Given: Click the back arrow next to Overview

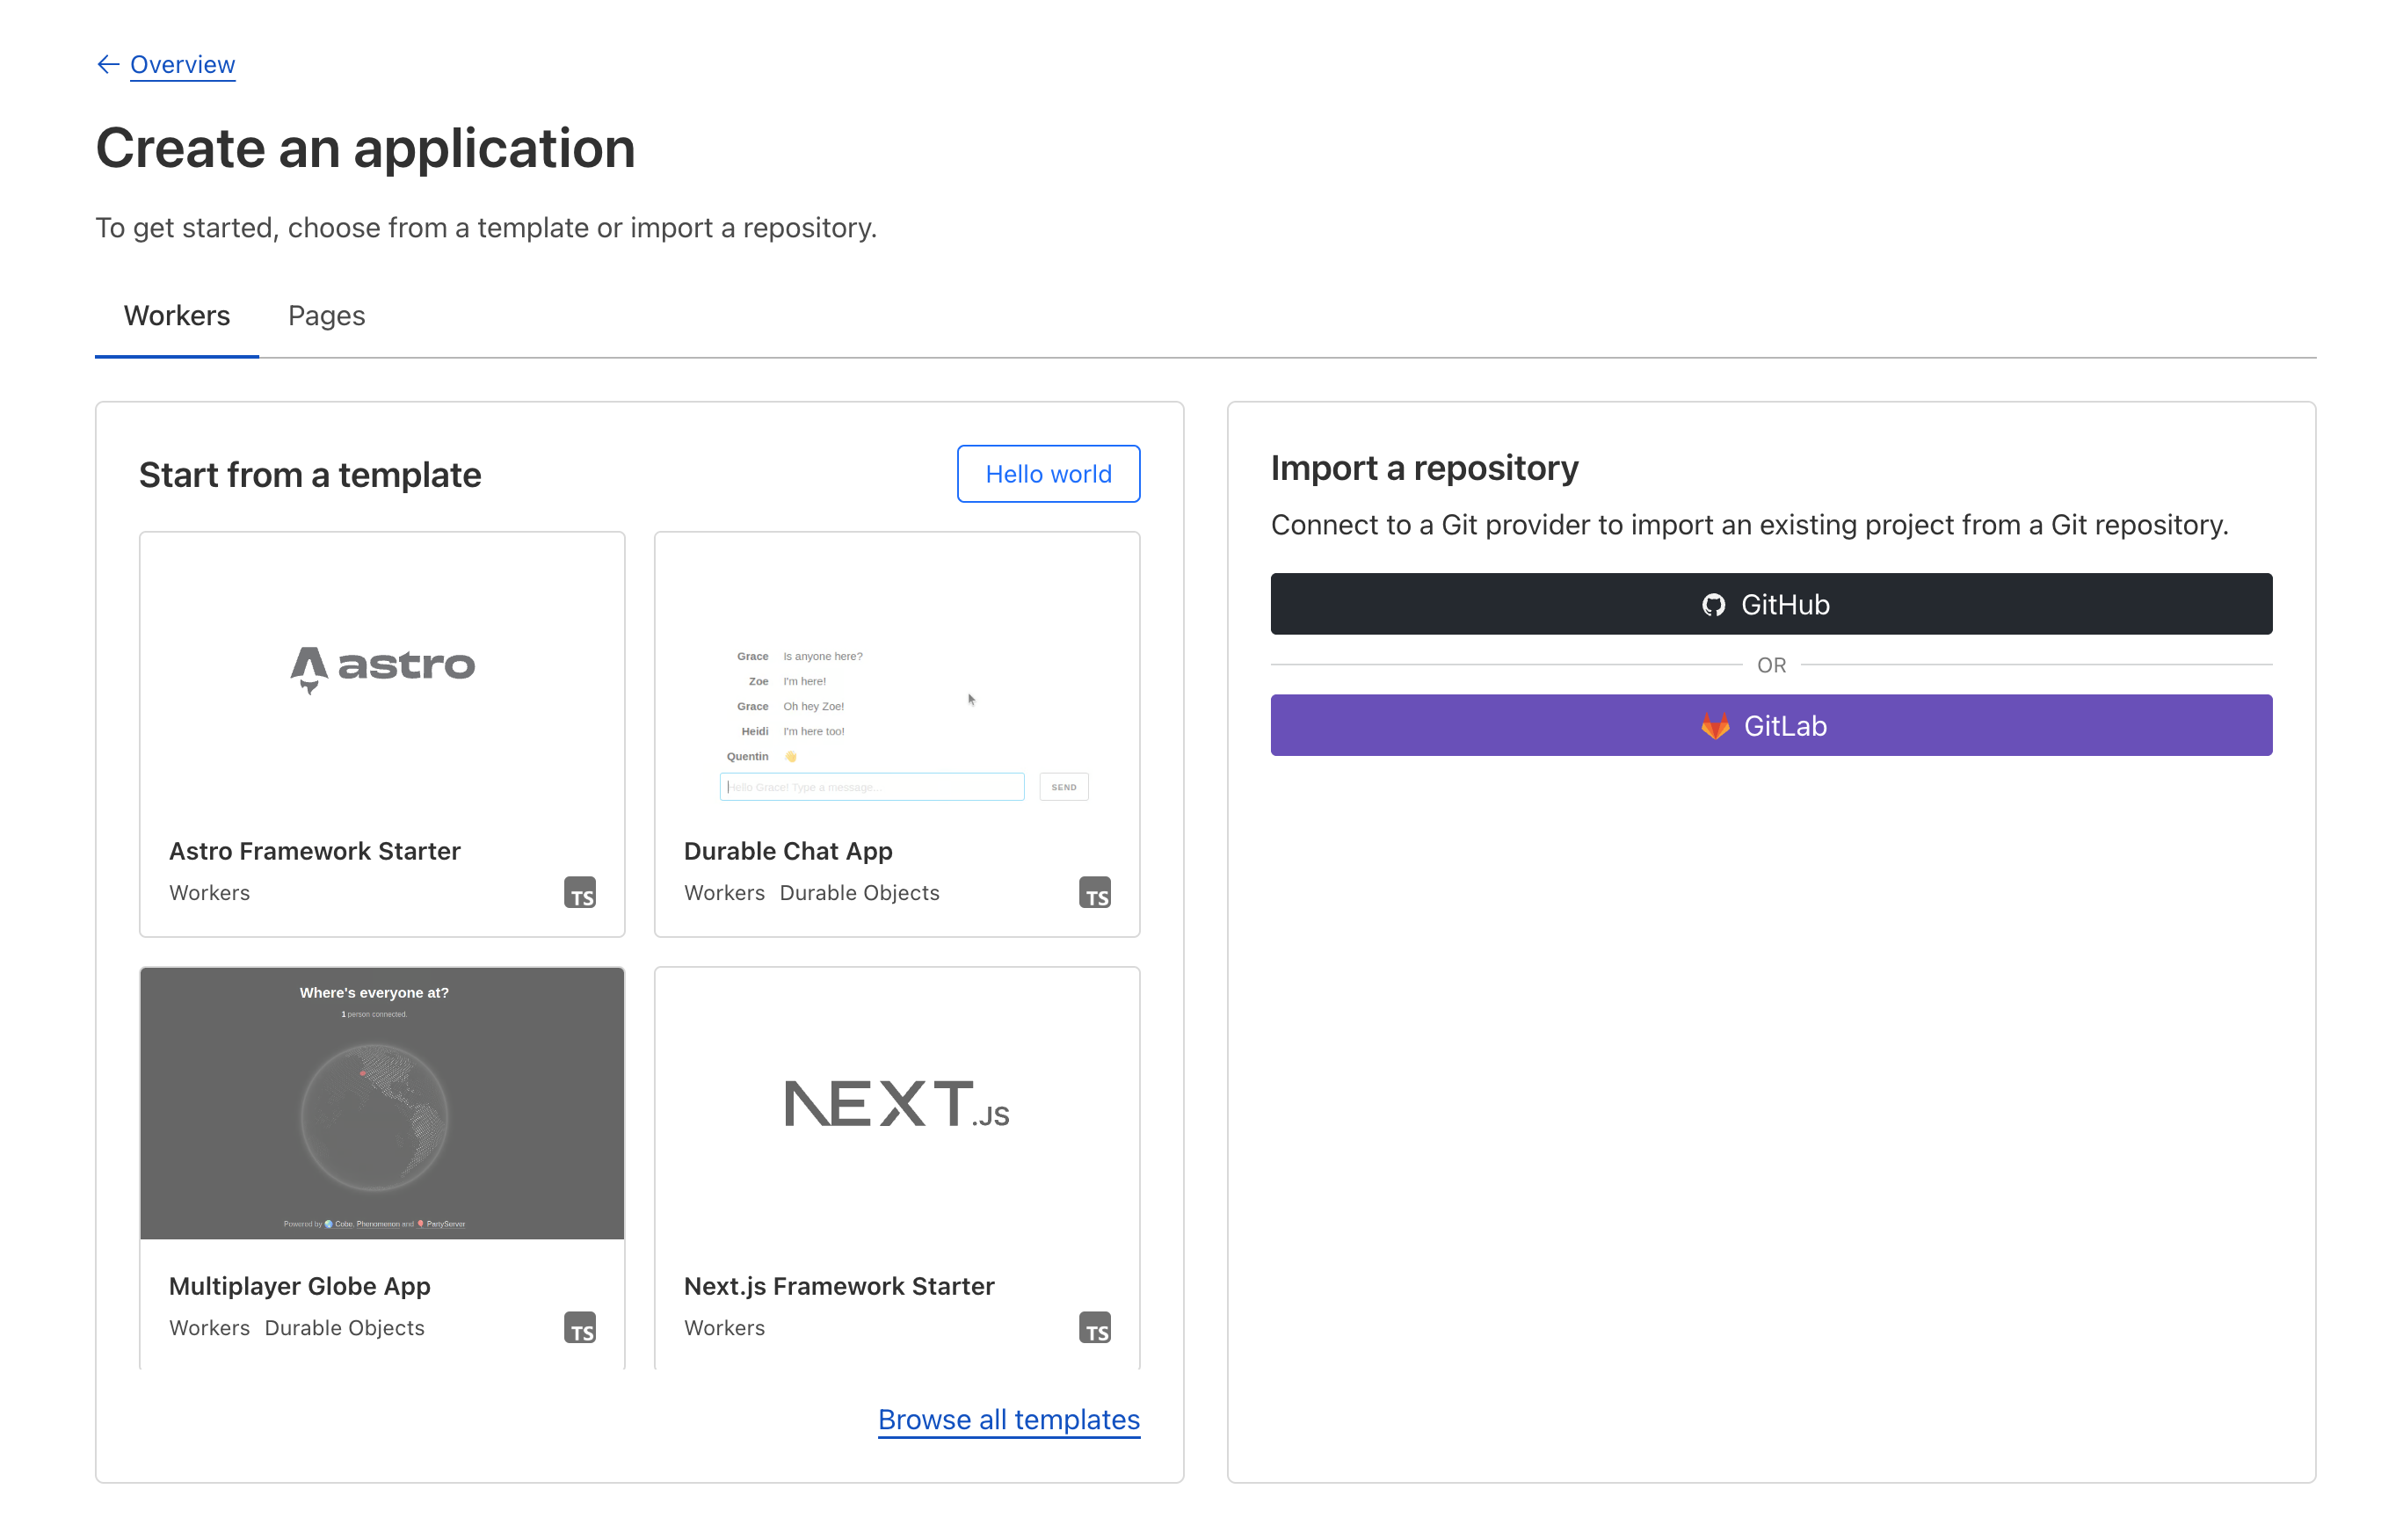Looking at the screenshot, I should pos(108,65).
